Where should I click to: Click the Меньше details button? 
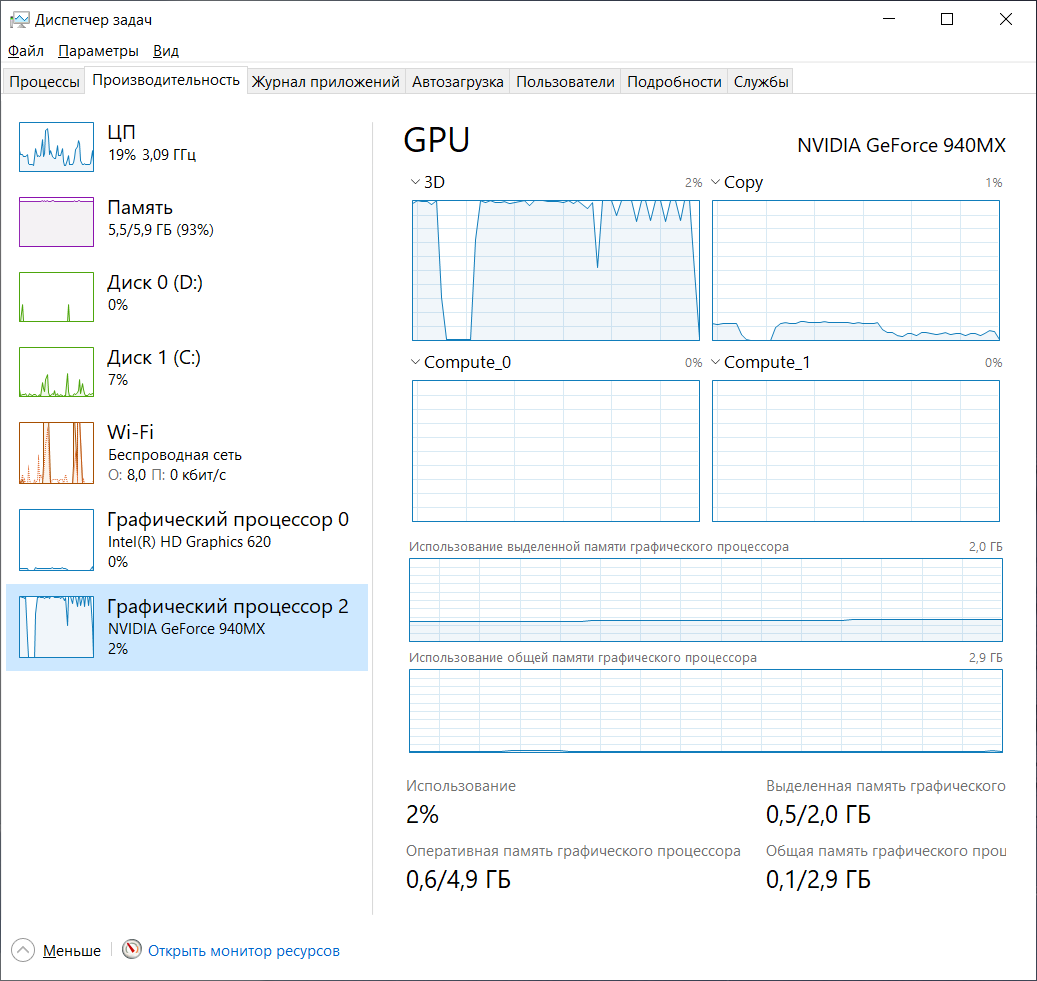point(72,951)
